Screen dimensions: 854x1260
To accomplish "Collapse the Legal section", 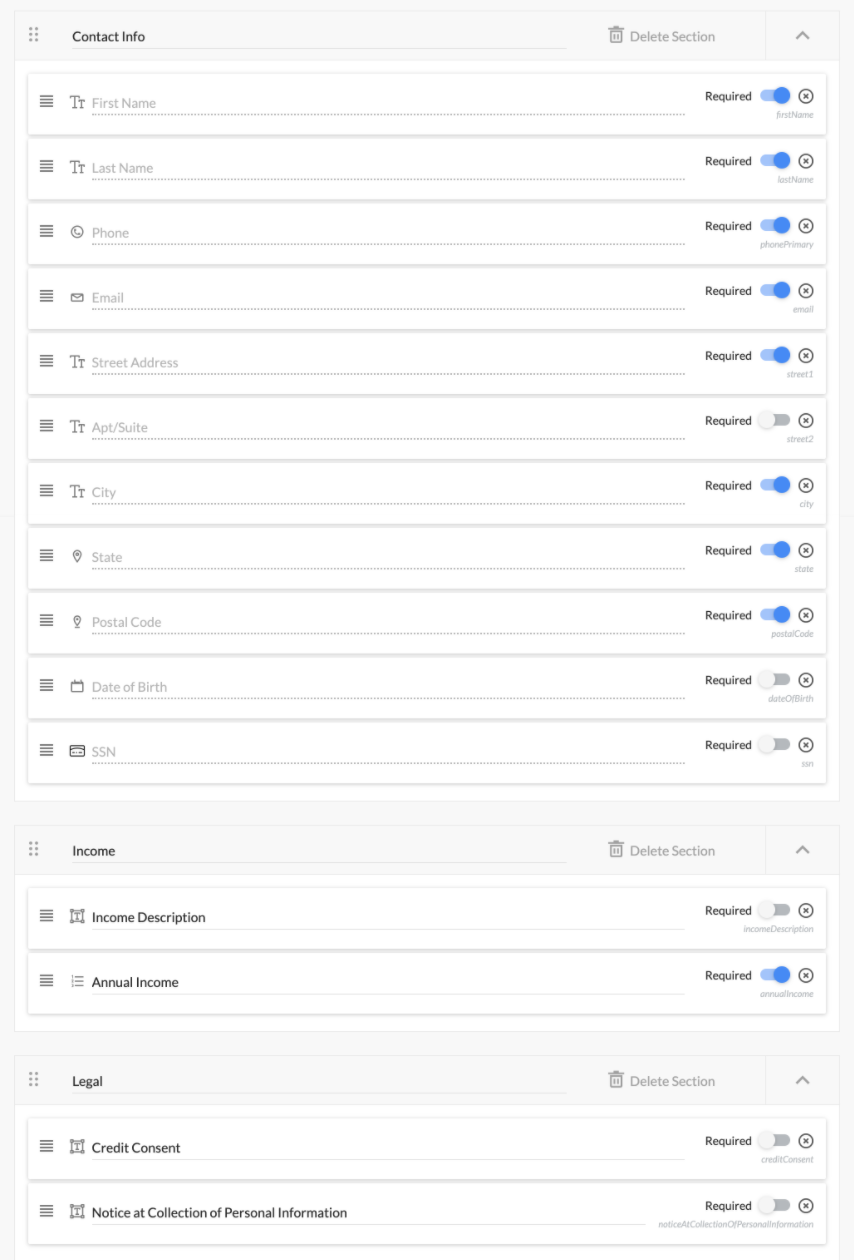I will 802,1080.
